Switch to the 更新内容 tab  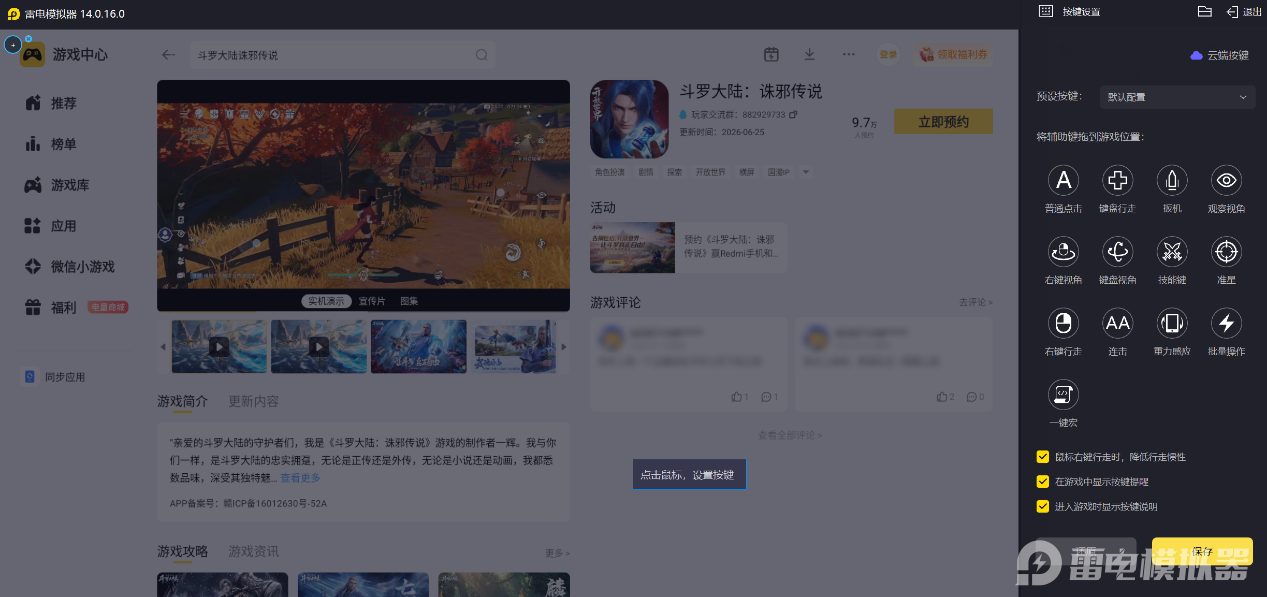point(254,401)
